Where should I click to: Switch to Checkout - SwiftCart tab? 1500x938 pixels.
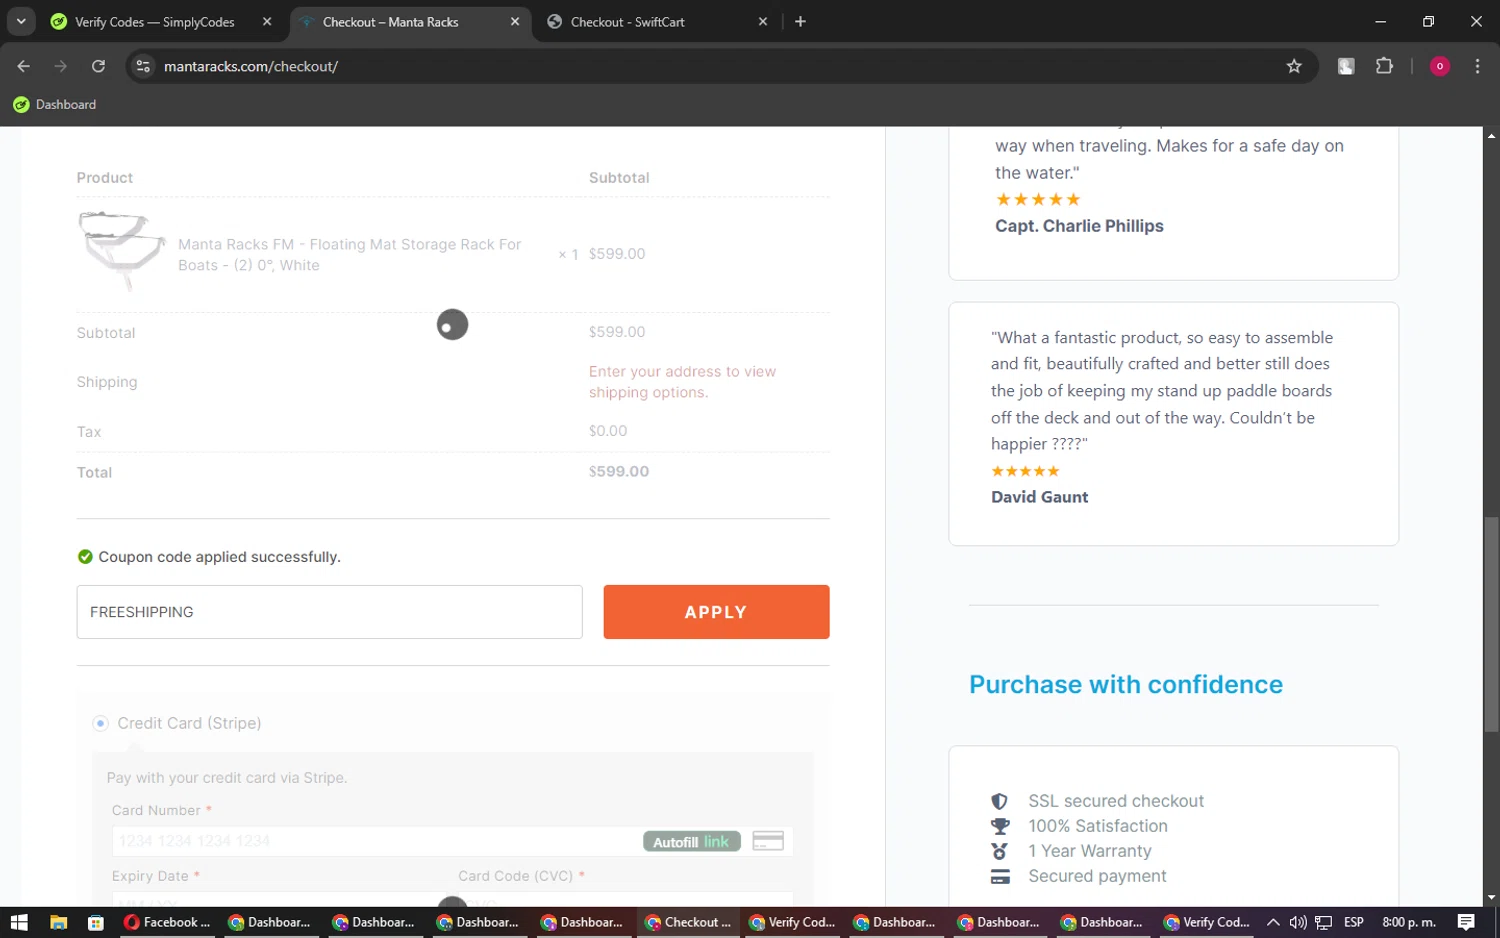(628, 22)
